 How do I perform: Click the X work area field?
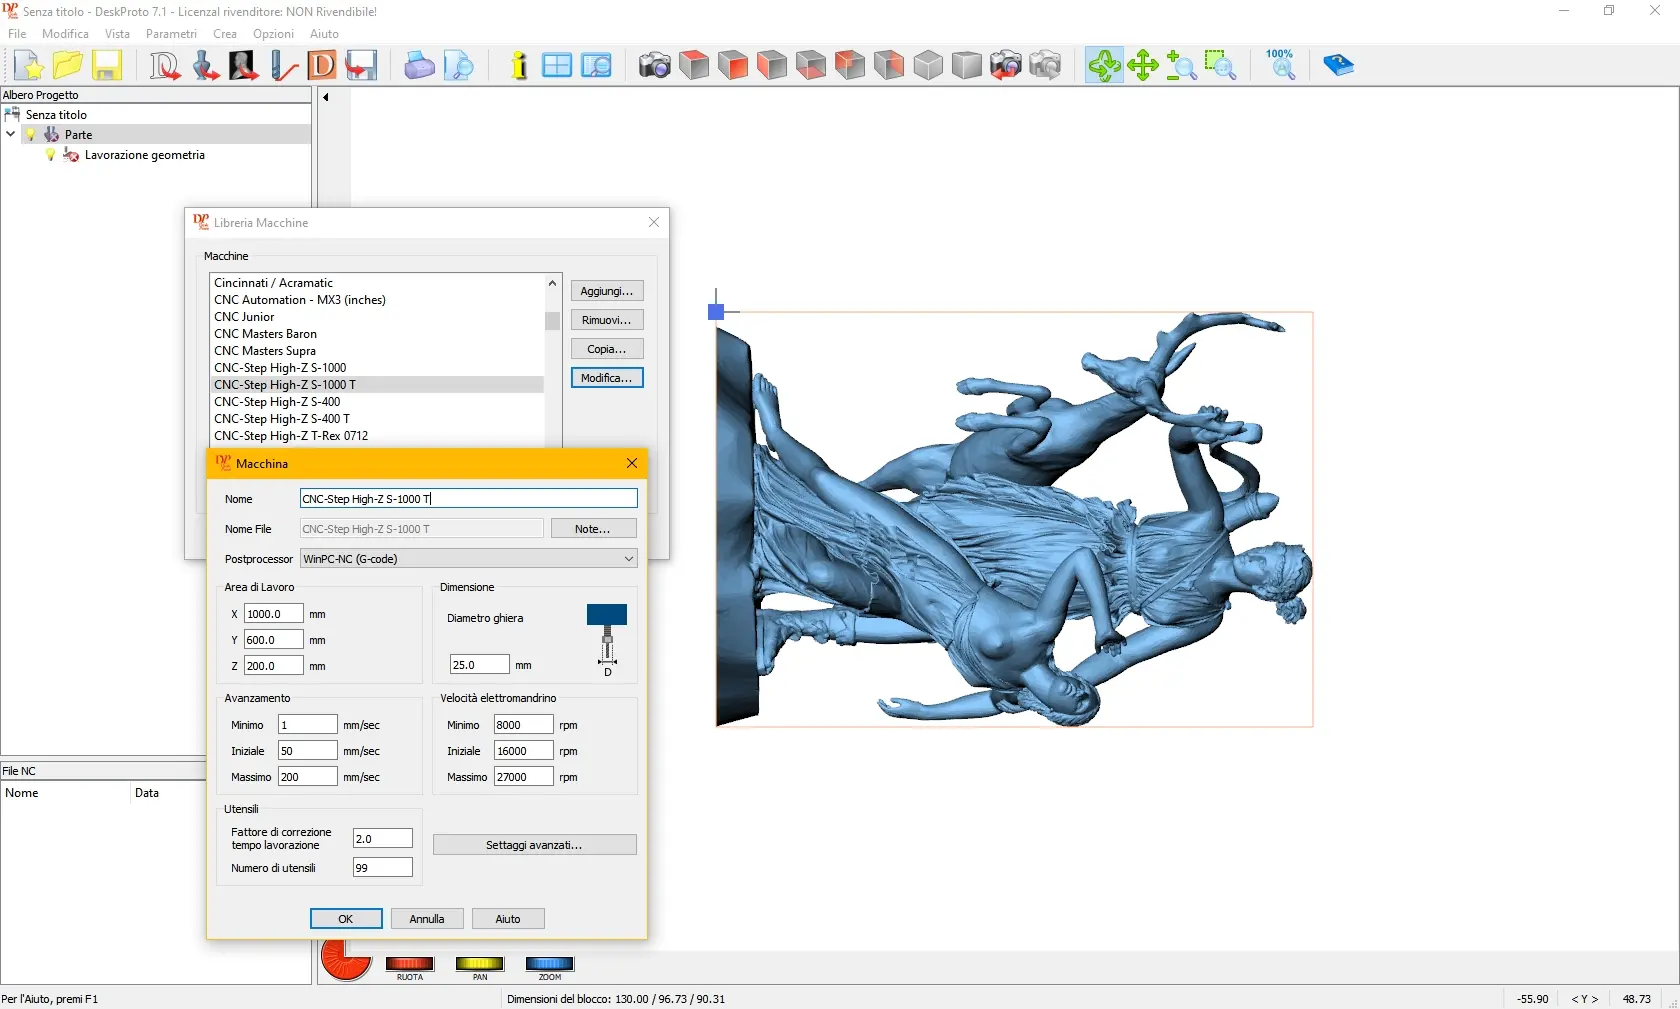tap(273, 614)
